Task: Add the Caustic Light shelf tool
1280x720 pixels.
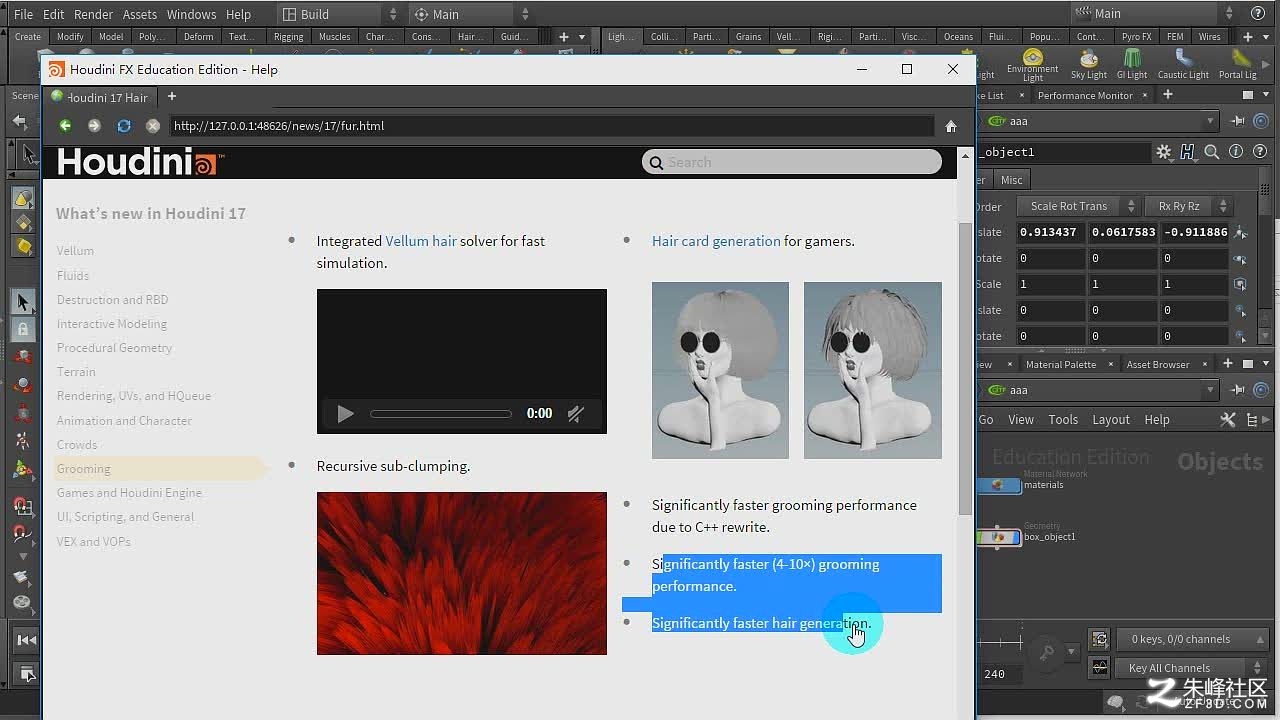Action: tap(1183, 66)
